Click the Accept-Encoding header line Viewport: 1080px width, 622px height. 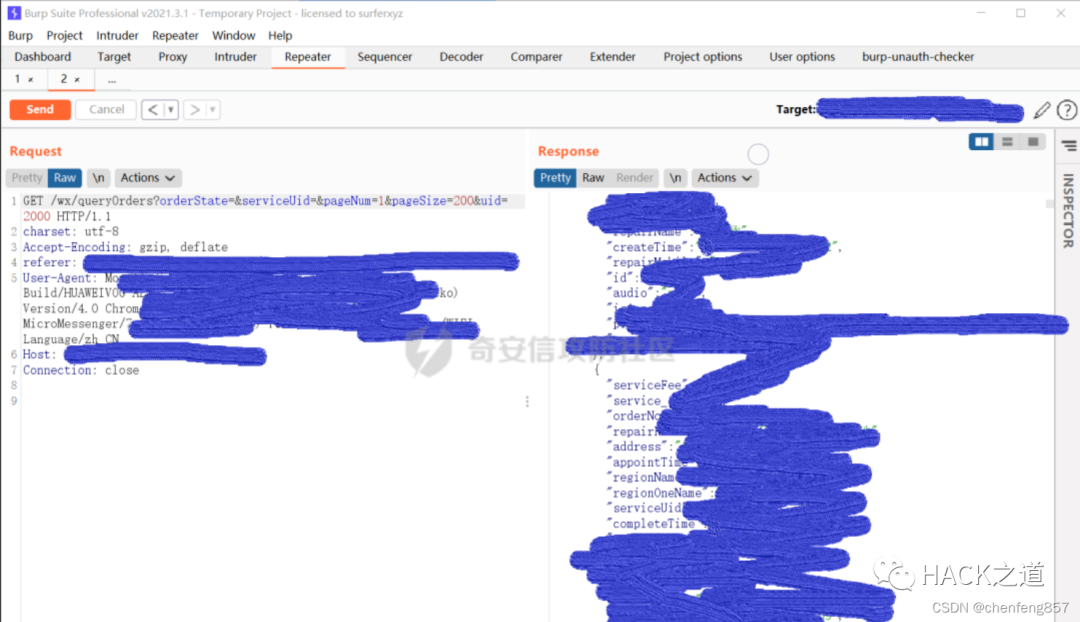[125, 247]
